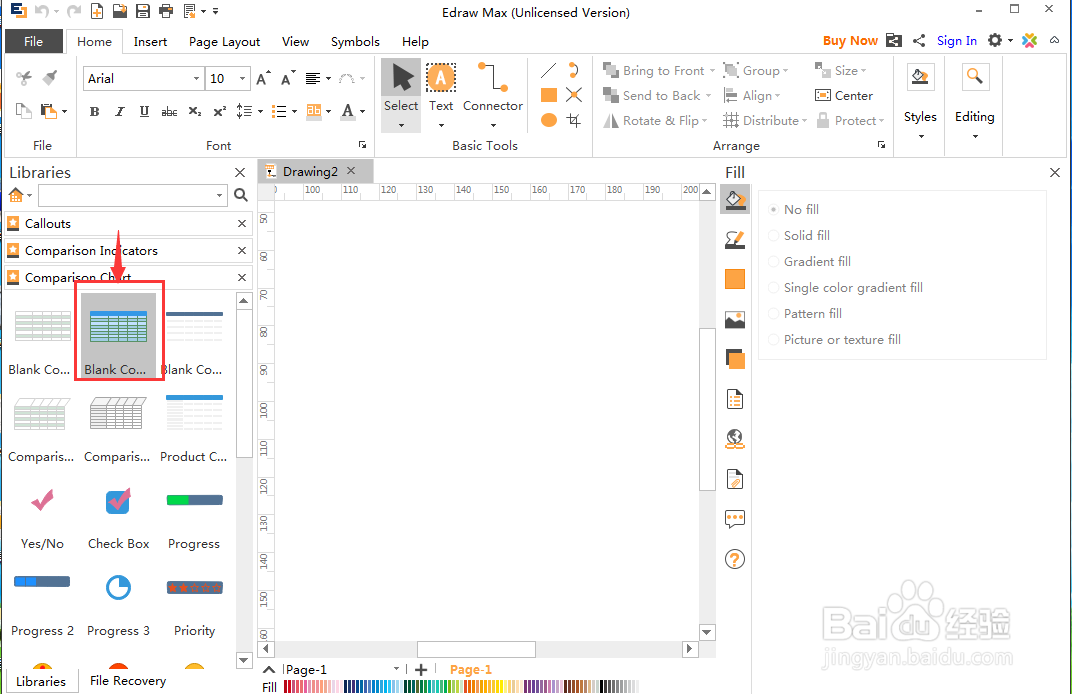This screenshot has height=694, width=1072.
Task: Open the Help tab
Action: point(415,42)
